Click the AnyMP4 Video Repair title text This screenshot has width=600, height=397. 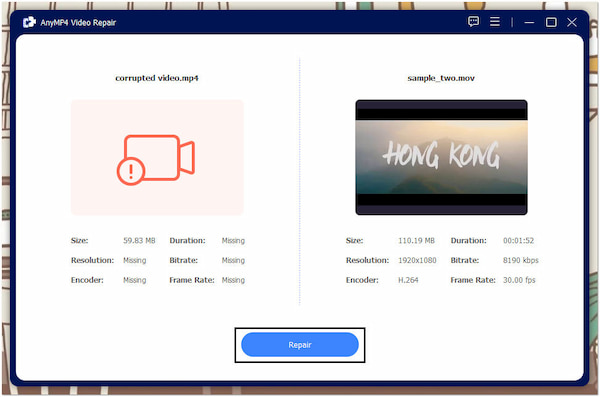coord(78,23)
